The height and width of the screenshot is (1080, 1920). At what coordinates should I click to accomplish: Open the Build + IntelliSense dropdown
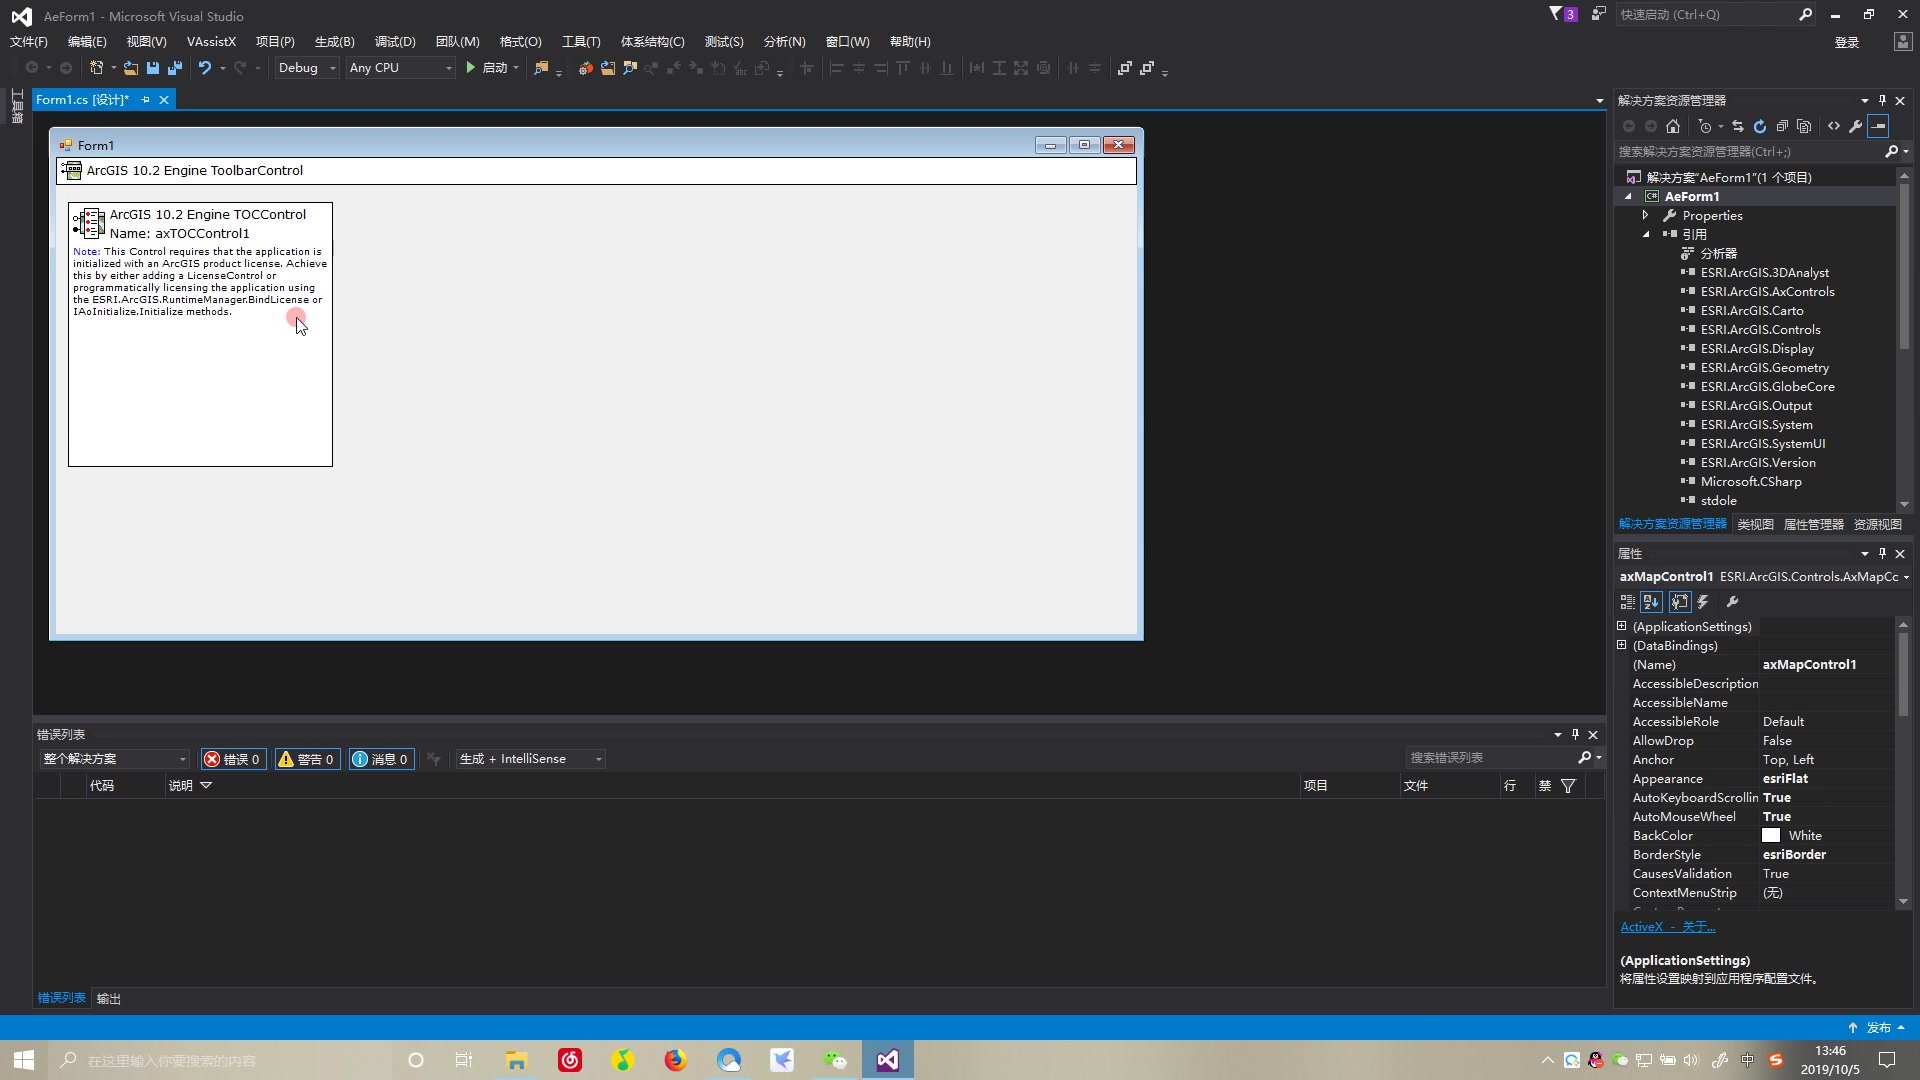pos(530,759)
